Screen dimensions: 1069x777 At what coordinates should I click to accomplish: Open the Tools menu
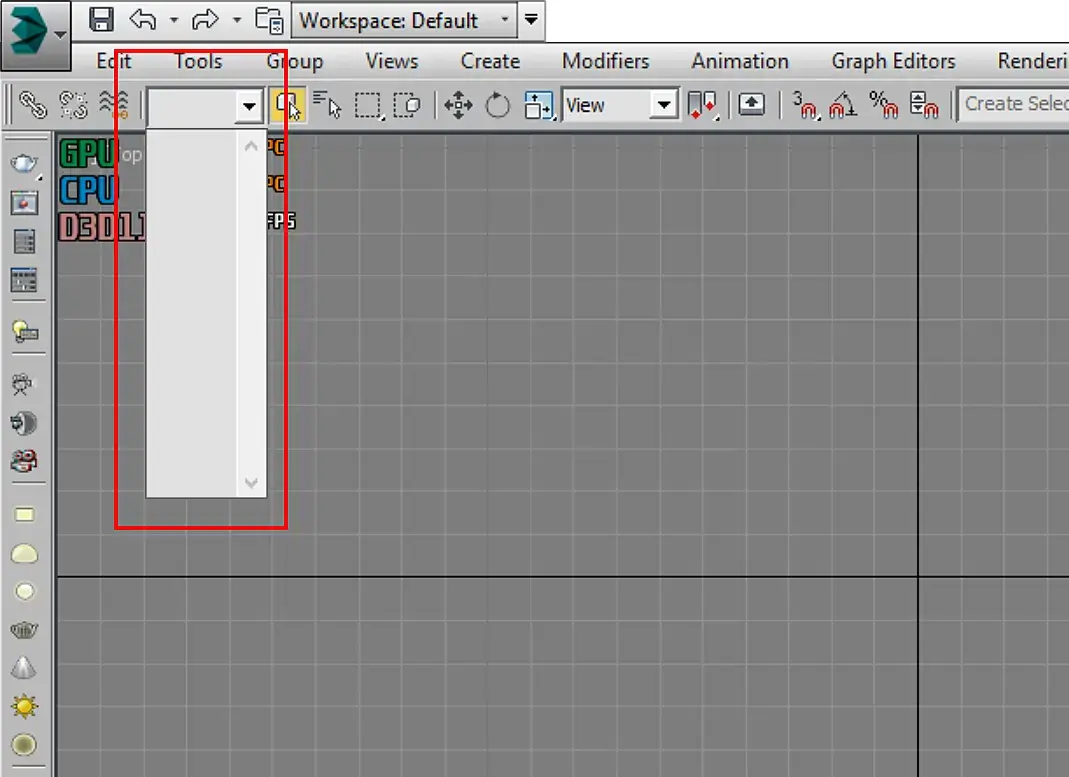coord(198,61)
